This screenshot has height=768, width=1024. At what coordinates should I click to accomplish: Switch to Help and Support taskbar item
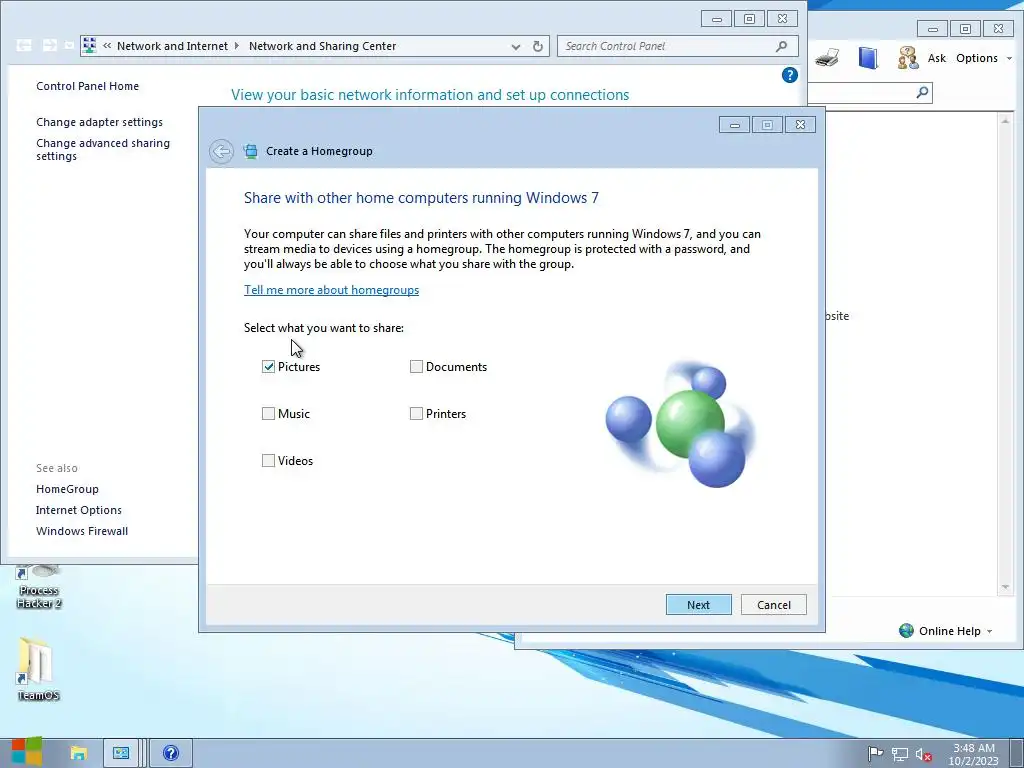pos(171,753)
